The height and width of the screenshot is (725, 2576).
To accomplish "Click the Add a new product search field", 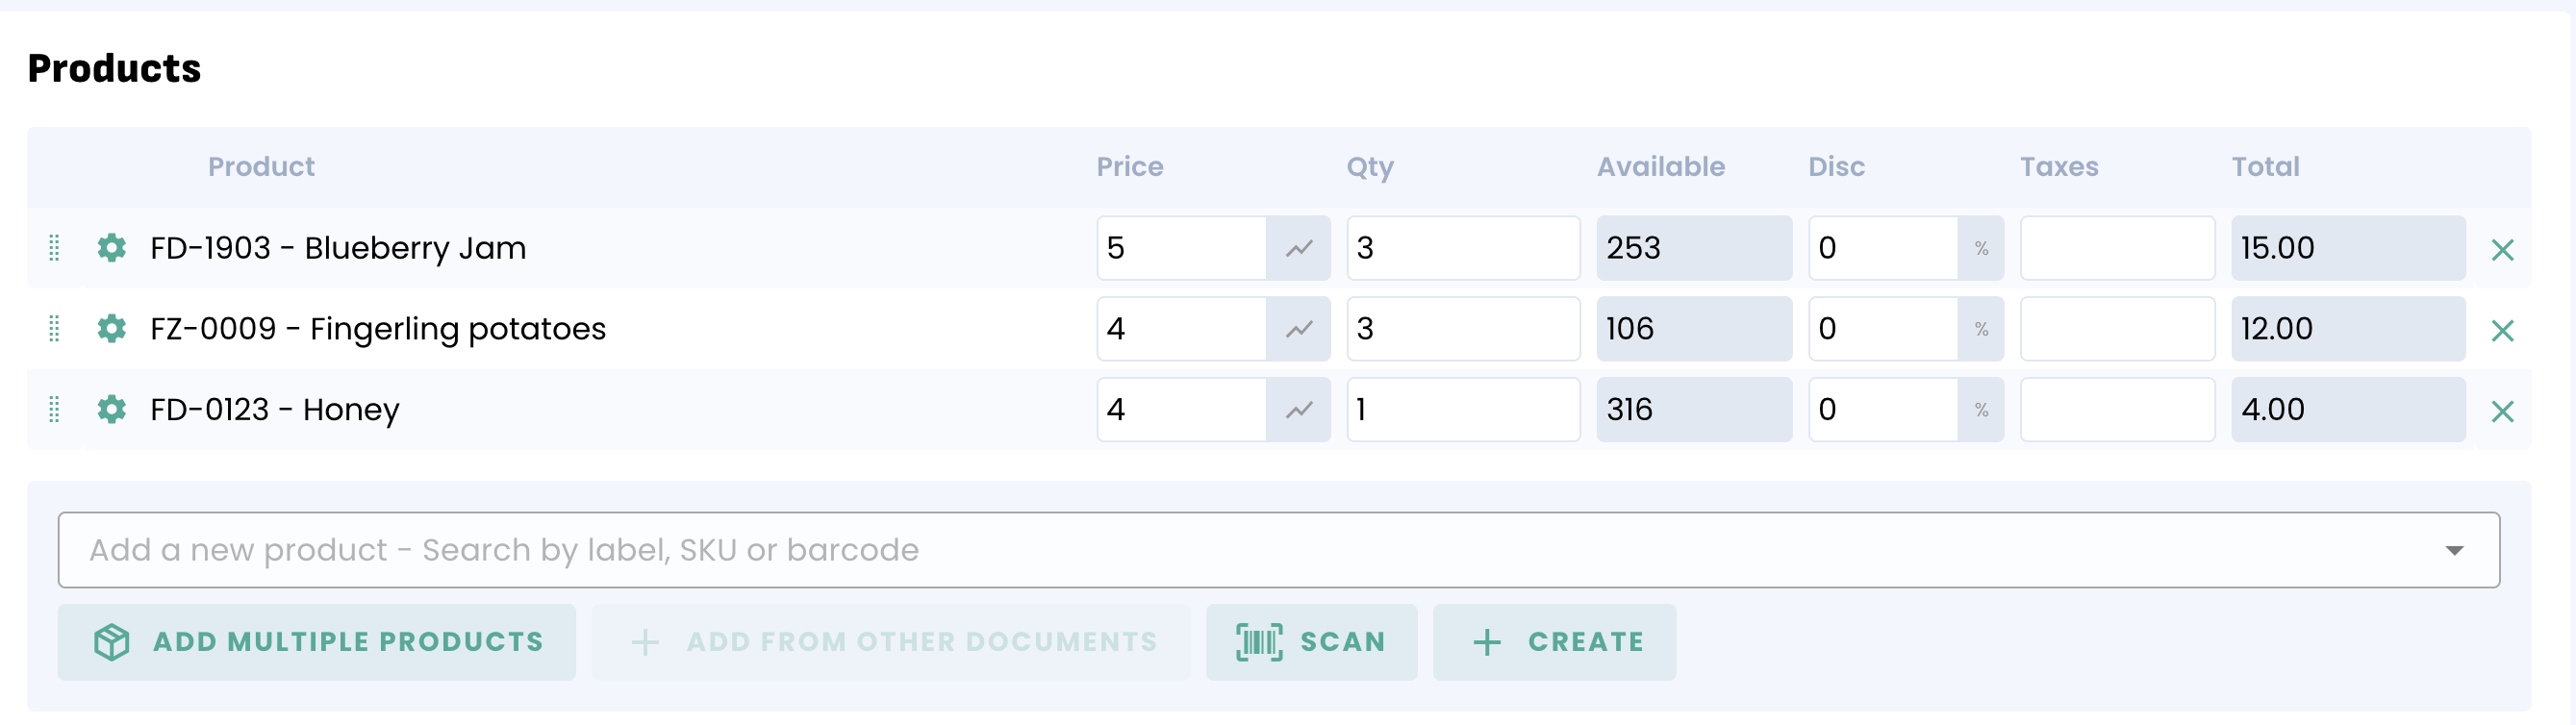I will pyautogui.click(x=1200, y=551).
